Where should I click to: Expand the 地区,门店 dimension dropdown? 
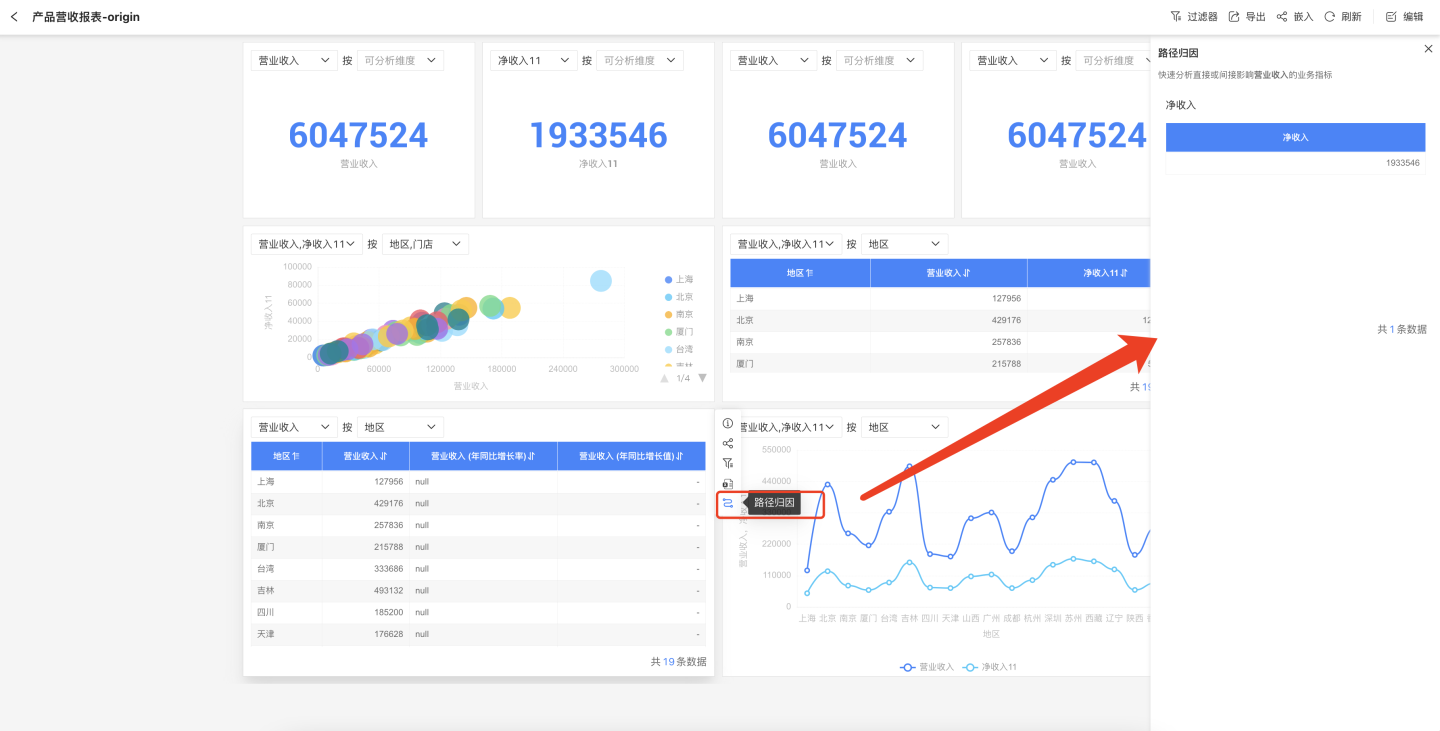pos(425,244)
